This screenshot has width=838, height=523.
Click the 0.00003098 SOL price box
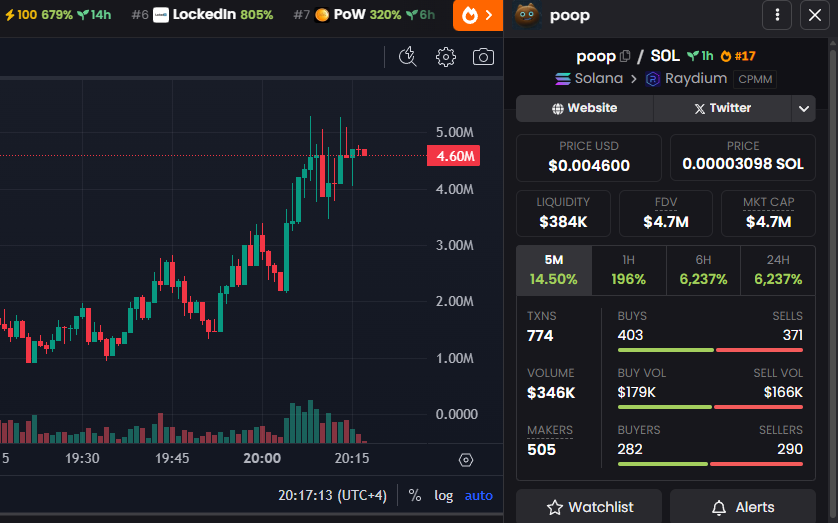pyautogui.click(x=743, y=158)
